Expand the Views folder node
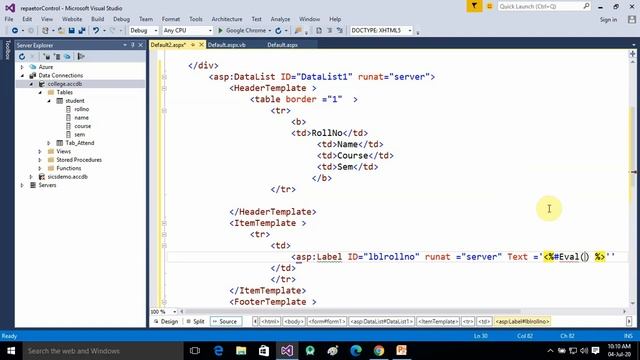The height and width of the screenshot is (360, 640). [x=40, y=151]
